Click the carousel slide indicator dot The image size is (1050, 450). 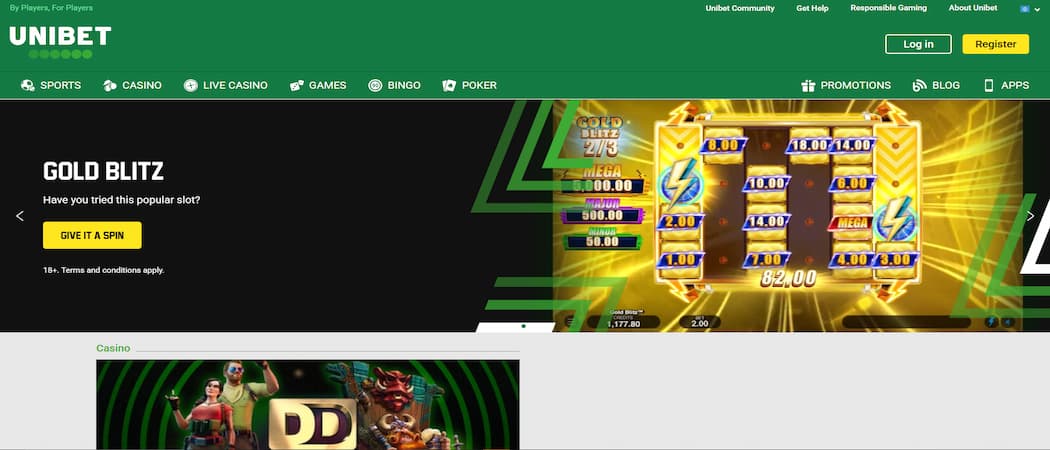pyautogui.click(x=523, y=326)
